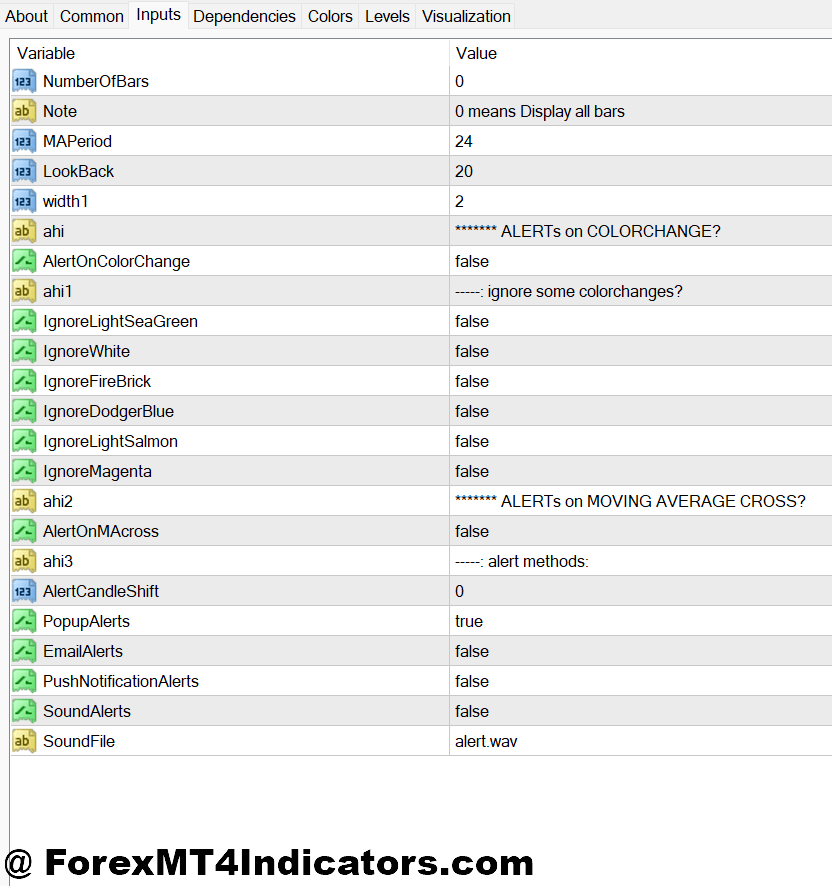832x886 pixels.
Task: Click the 123 icon beside NumberOfBars
Action: tap(24, 81)
